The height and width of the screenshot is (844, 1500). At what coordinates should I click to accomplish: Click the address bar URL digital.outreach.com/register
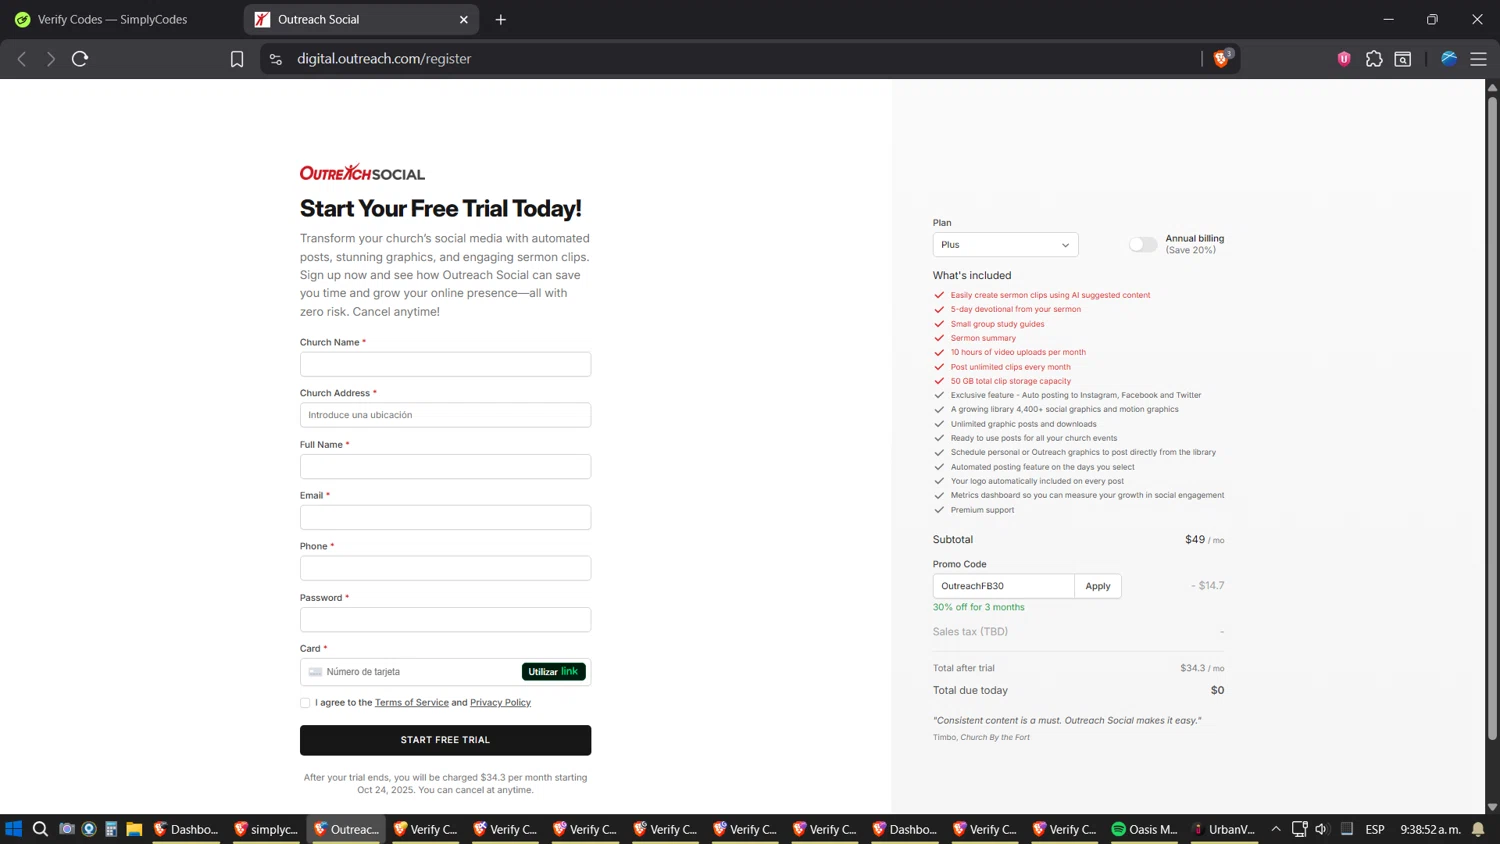(384, 59)
